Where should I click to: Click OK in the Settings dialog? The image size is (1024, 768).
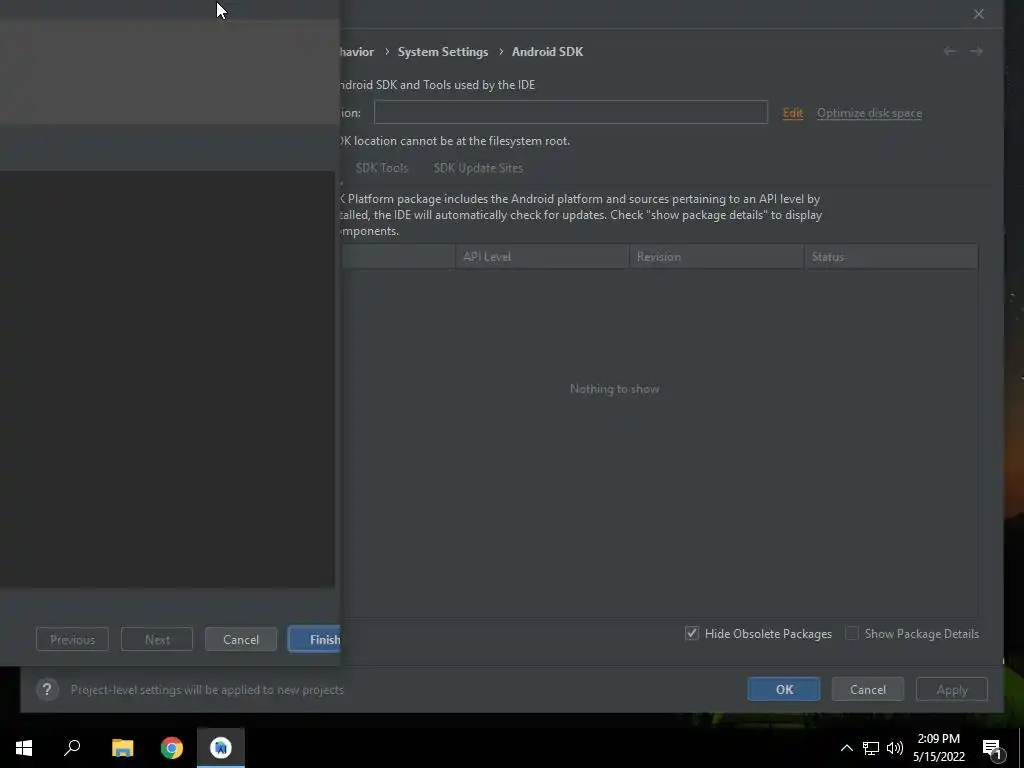(x=784, y=690)
